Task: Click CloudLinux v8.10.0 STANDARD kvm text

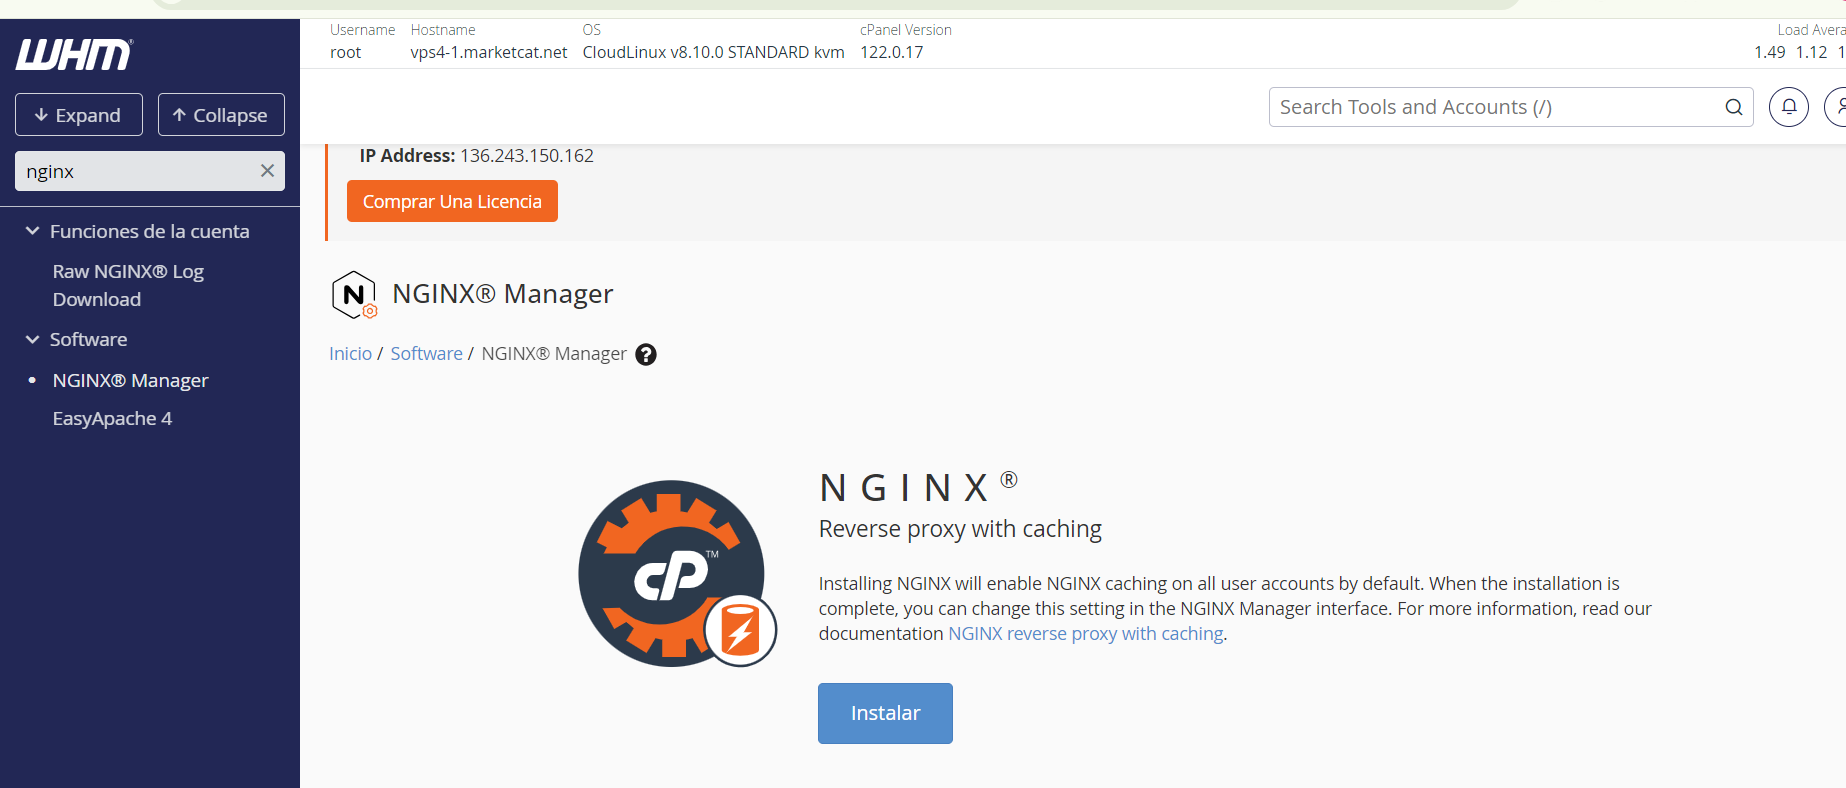Action: [x=713, y=52]
